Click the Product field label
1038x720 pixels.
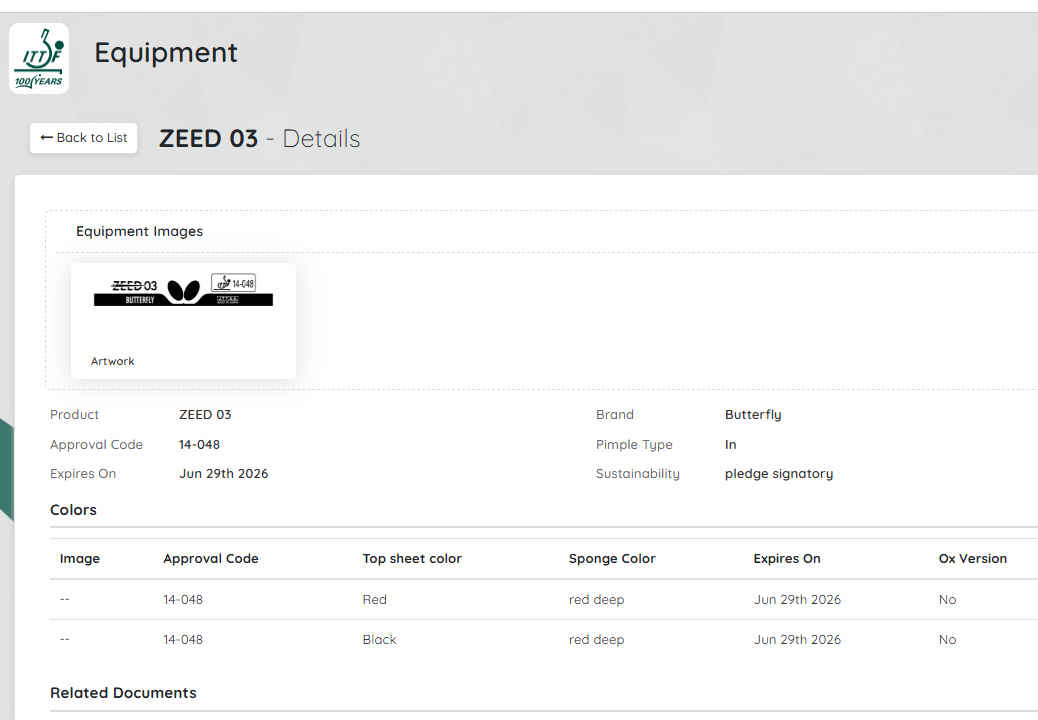(x=74, y=415)
